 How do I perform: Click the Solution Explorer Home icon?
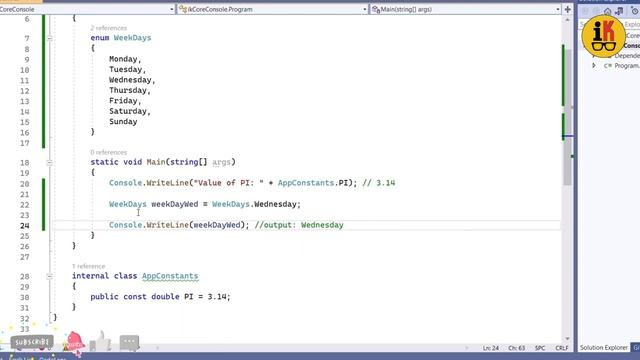608,11
